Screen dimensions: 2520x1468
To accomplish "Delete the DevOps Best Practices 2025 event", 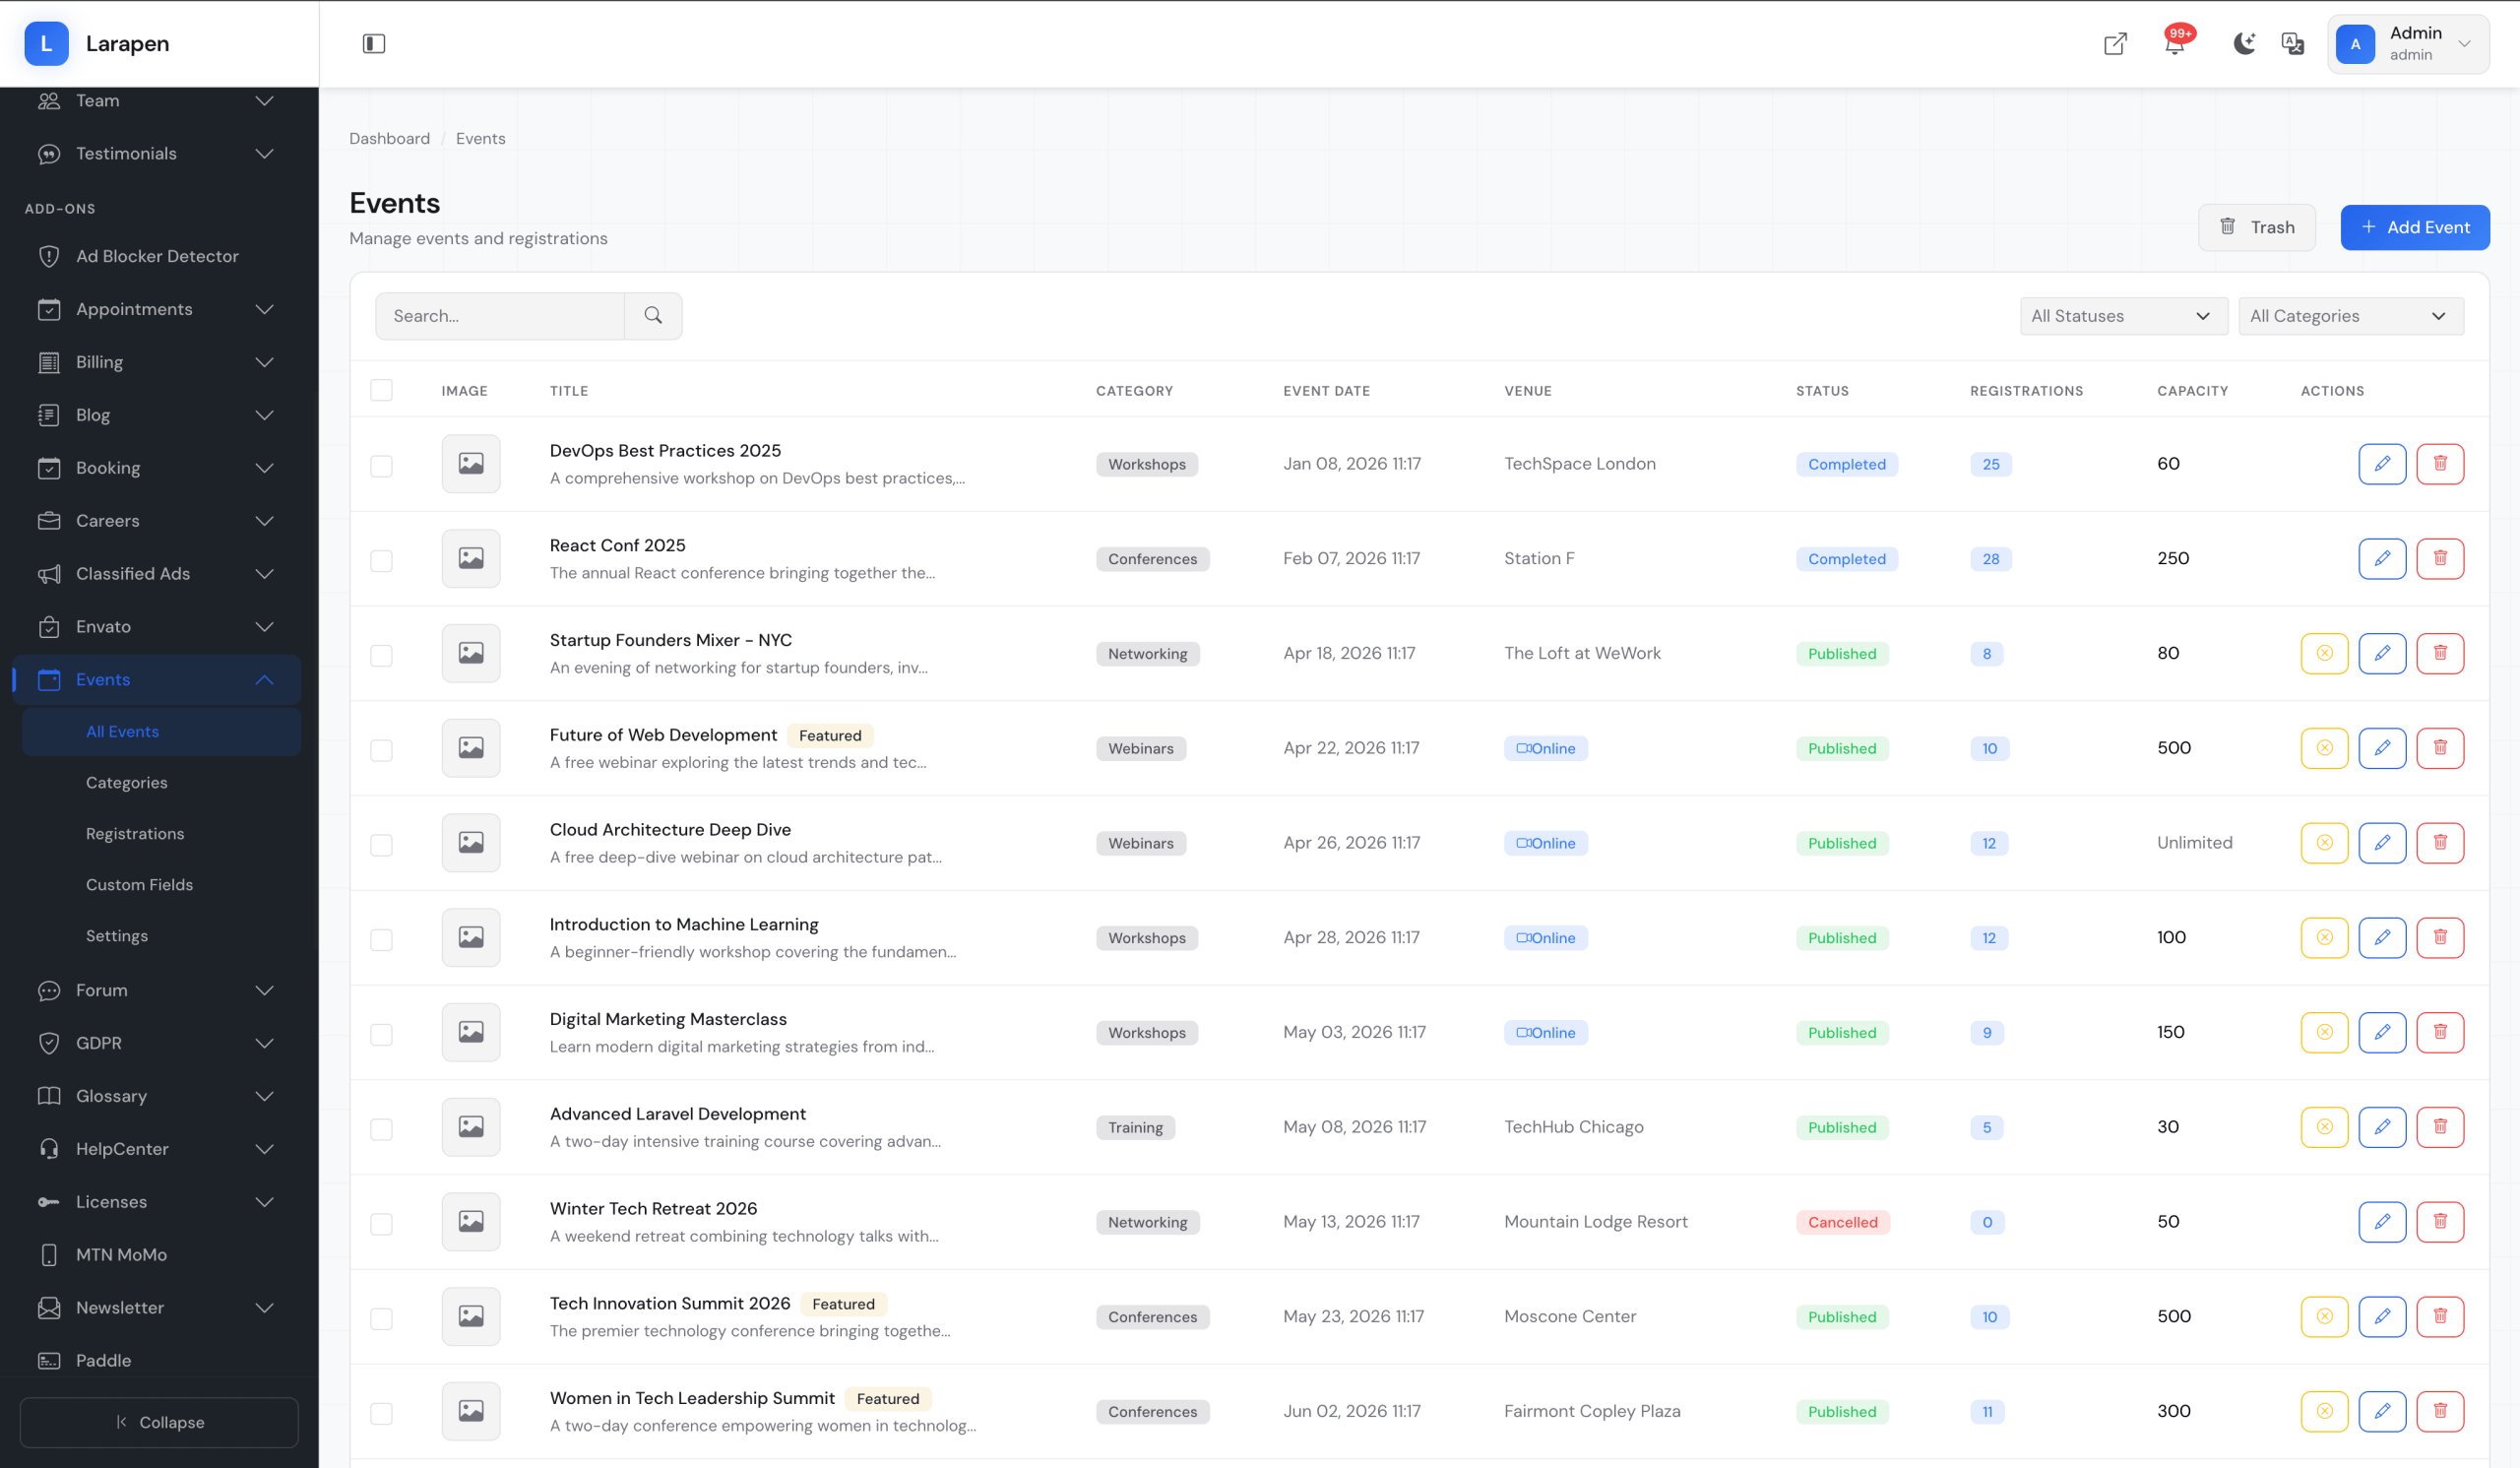I will (2440, 464).
